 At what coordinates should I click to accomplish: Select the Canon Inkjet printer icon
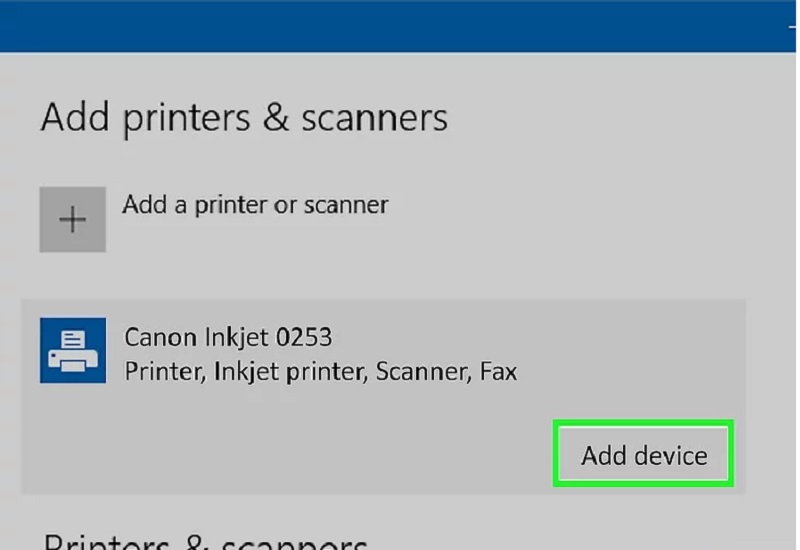(x=73, y=351)
